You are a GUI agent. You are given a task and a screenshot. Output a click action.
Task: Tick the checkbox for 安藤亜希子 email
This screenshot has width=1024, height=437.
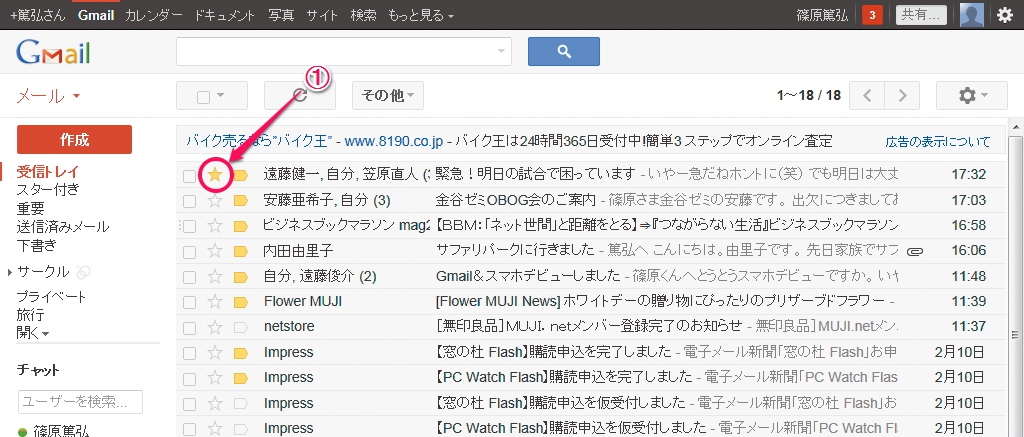coord(189,200)
